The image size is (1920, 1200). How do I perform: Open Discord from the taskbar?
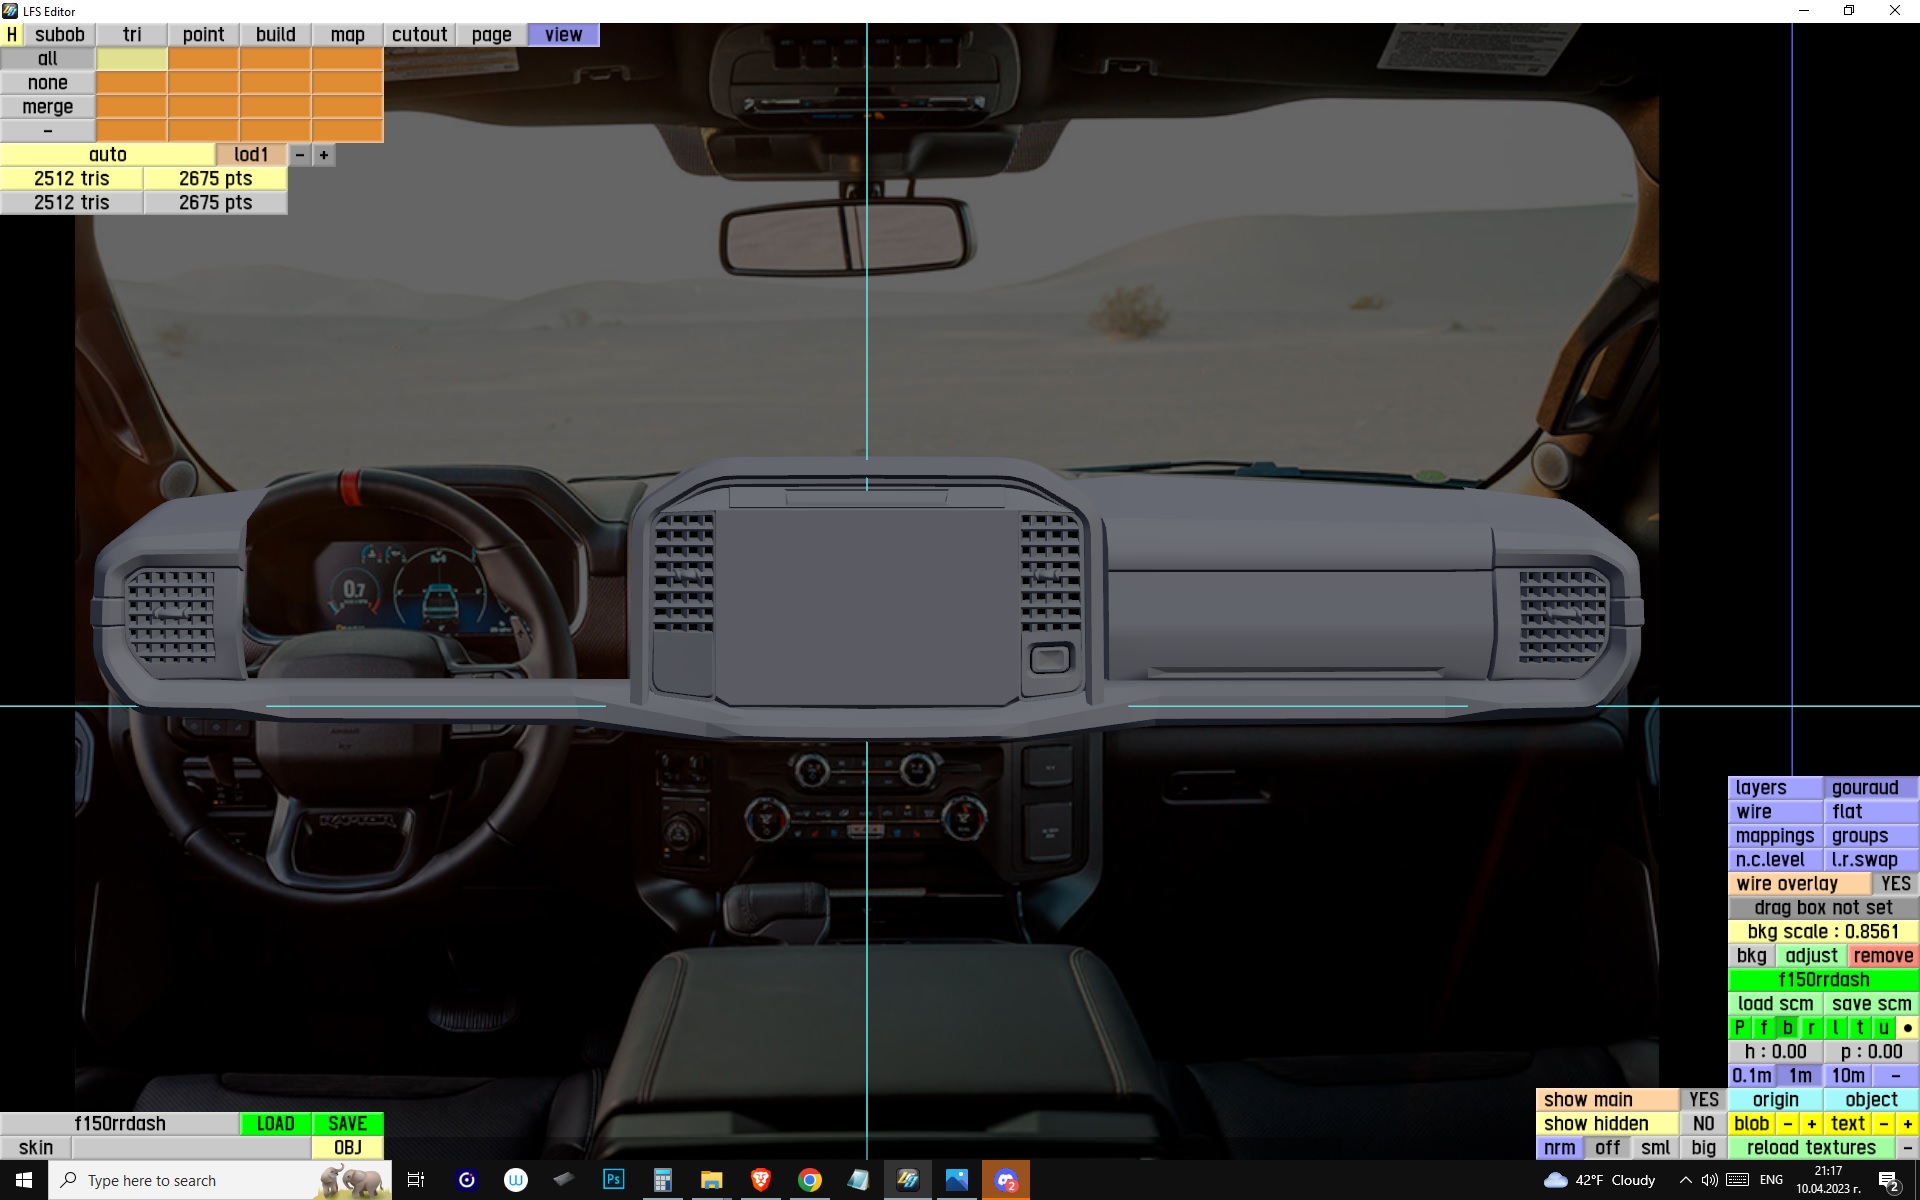1006,1180
